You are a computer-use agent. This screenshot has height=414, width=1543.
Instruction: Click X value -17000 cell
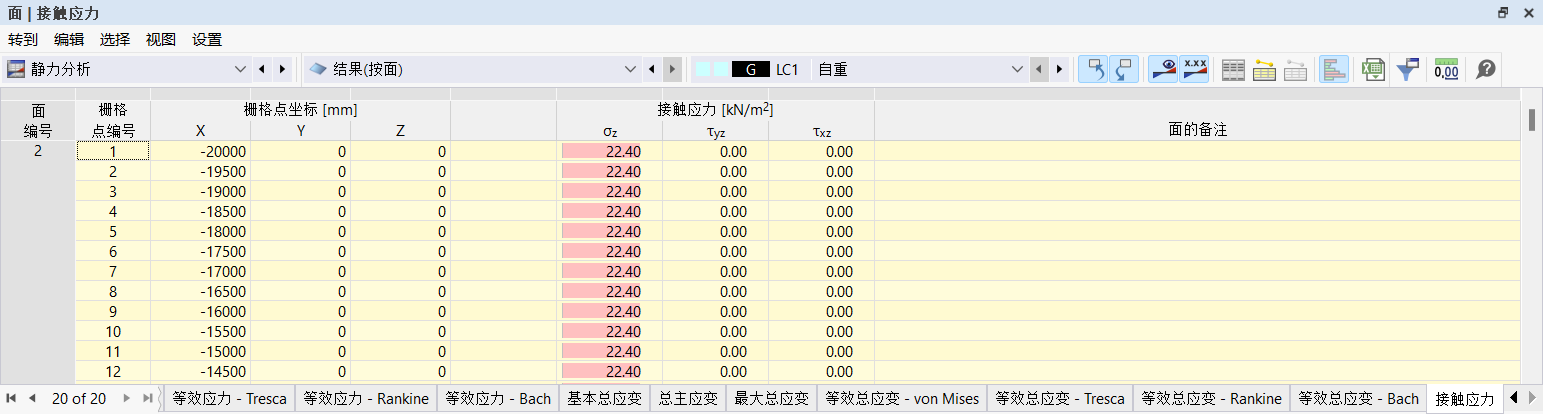pyautogui.click(x=200, y=271)
